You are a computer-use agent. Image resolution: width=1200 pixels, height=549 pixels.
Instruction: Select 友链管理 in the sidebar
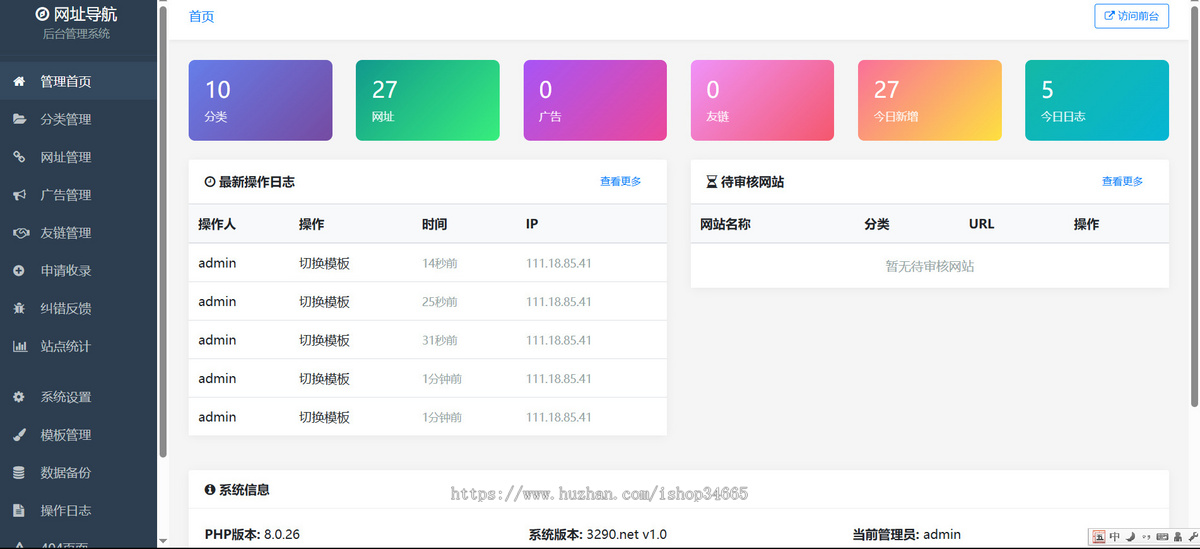click(78, 233)
